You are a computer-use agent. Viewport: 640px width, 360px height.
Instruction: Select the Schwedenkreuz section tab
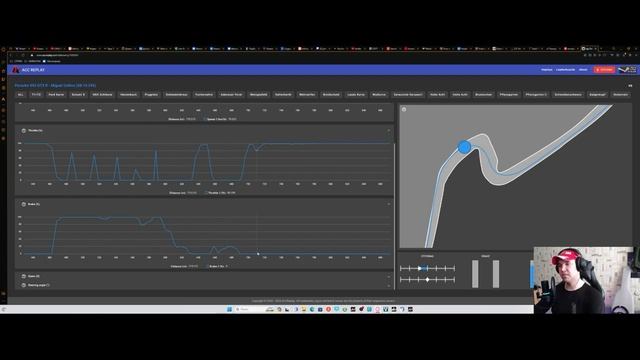click(176, 94)
